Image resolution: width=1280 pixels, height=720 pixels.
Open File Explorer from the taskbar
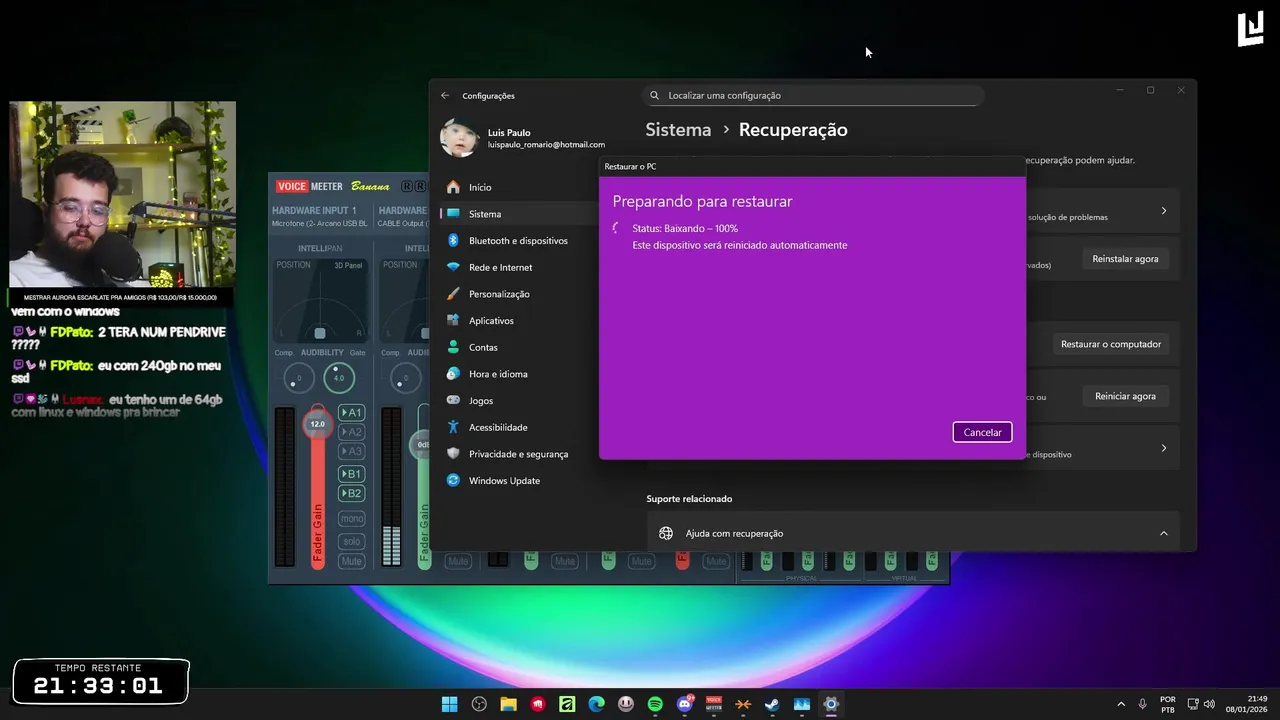tap(508, 704)
